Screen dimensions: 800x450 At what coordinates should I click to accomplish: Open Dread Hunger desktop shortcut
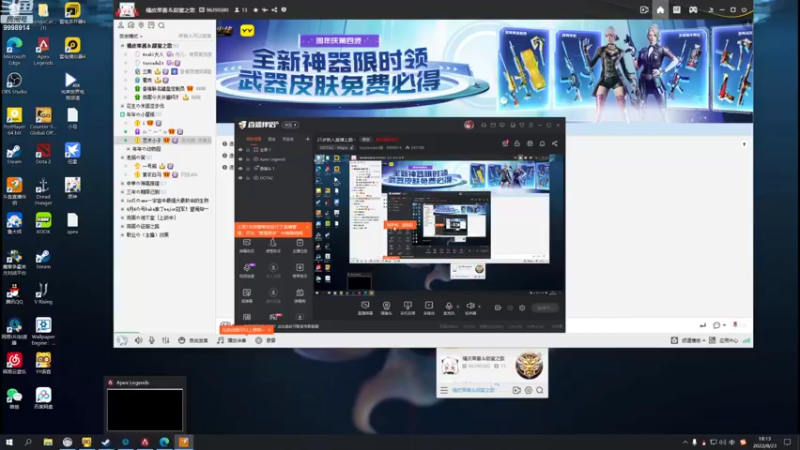click(x=43, y=192)
